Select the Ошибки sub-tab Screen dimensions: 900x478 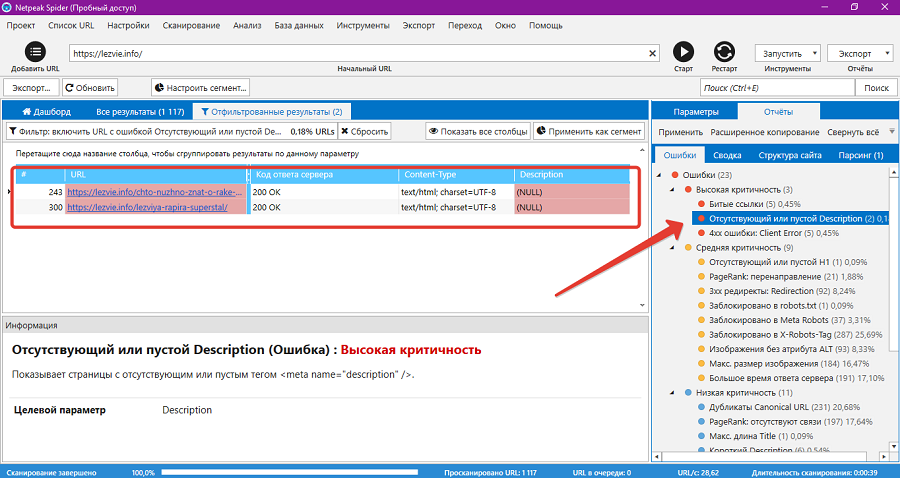pyautogui.click(x=680, y=155)
